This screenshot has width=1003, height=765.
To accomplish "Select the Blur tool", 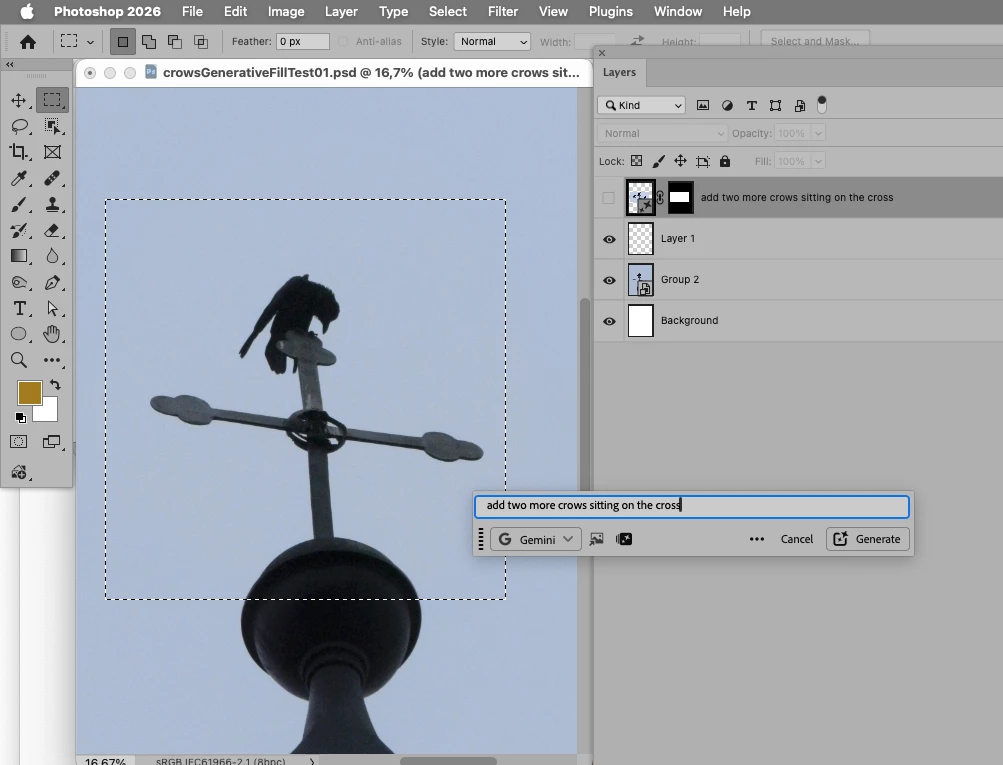I will pyautogui.click(x=52, y=256).
